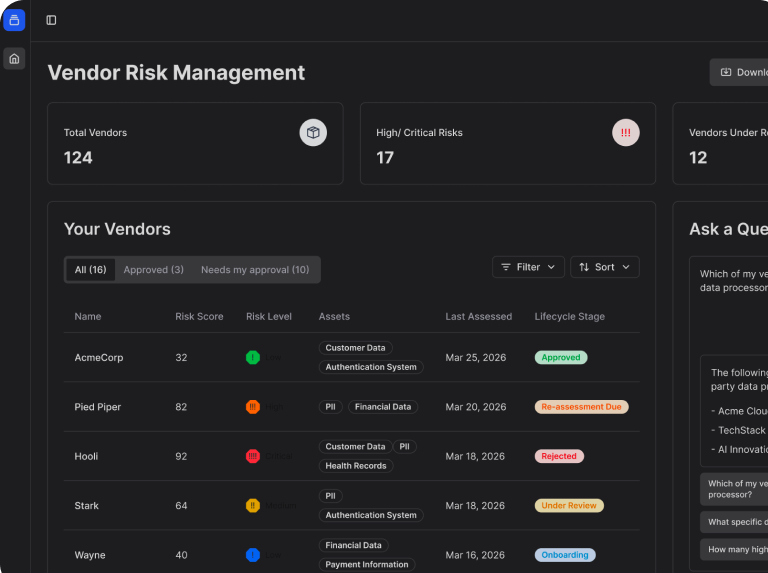
Task: Open the Hooli vendor row
Action: 352,456
